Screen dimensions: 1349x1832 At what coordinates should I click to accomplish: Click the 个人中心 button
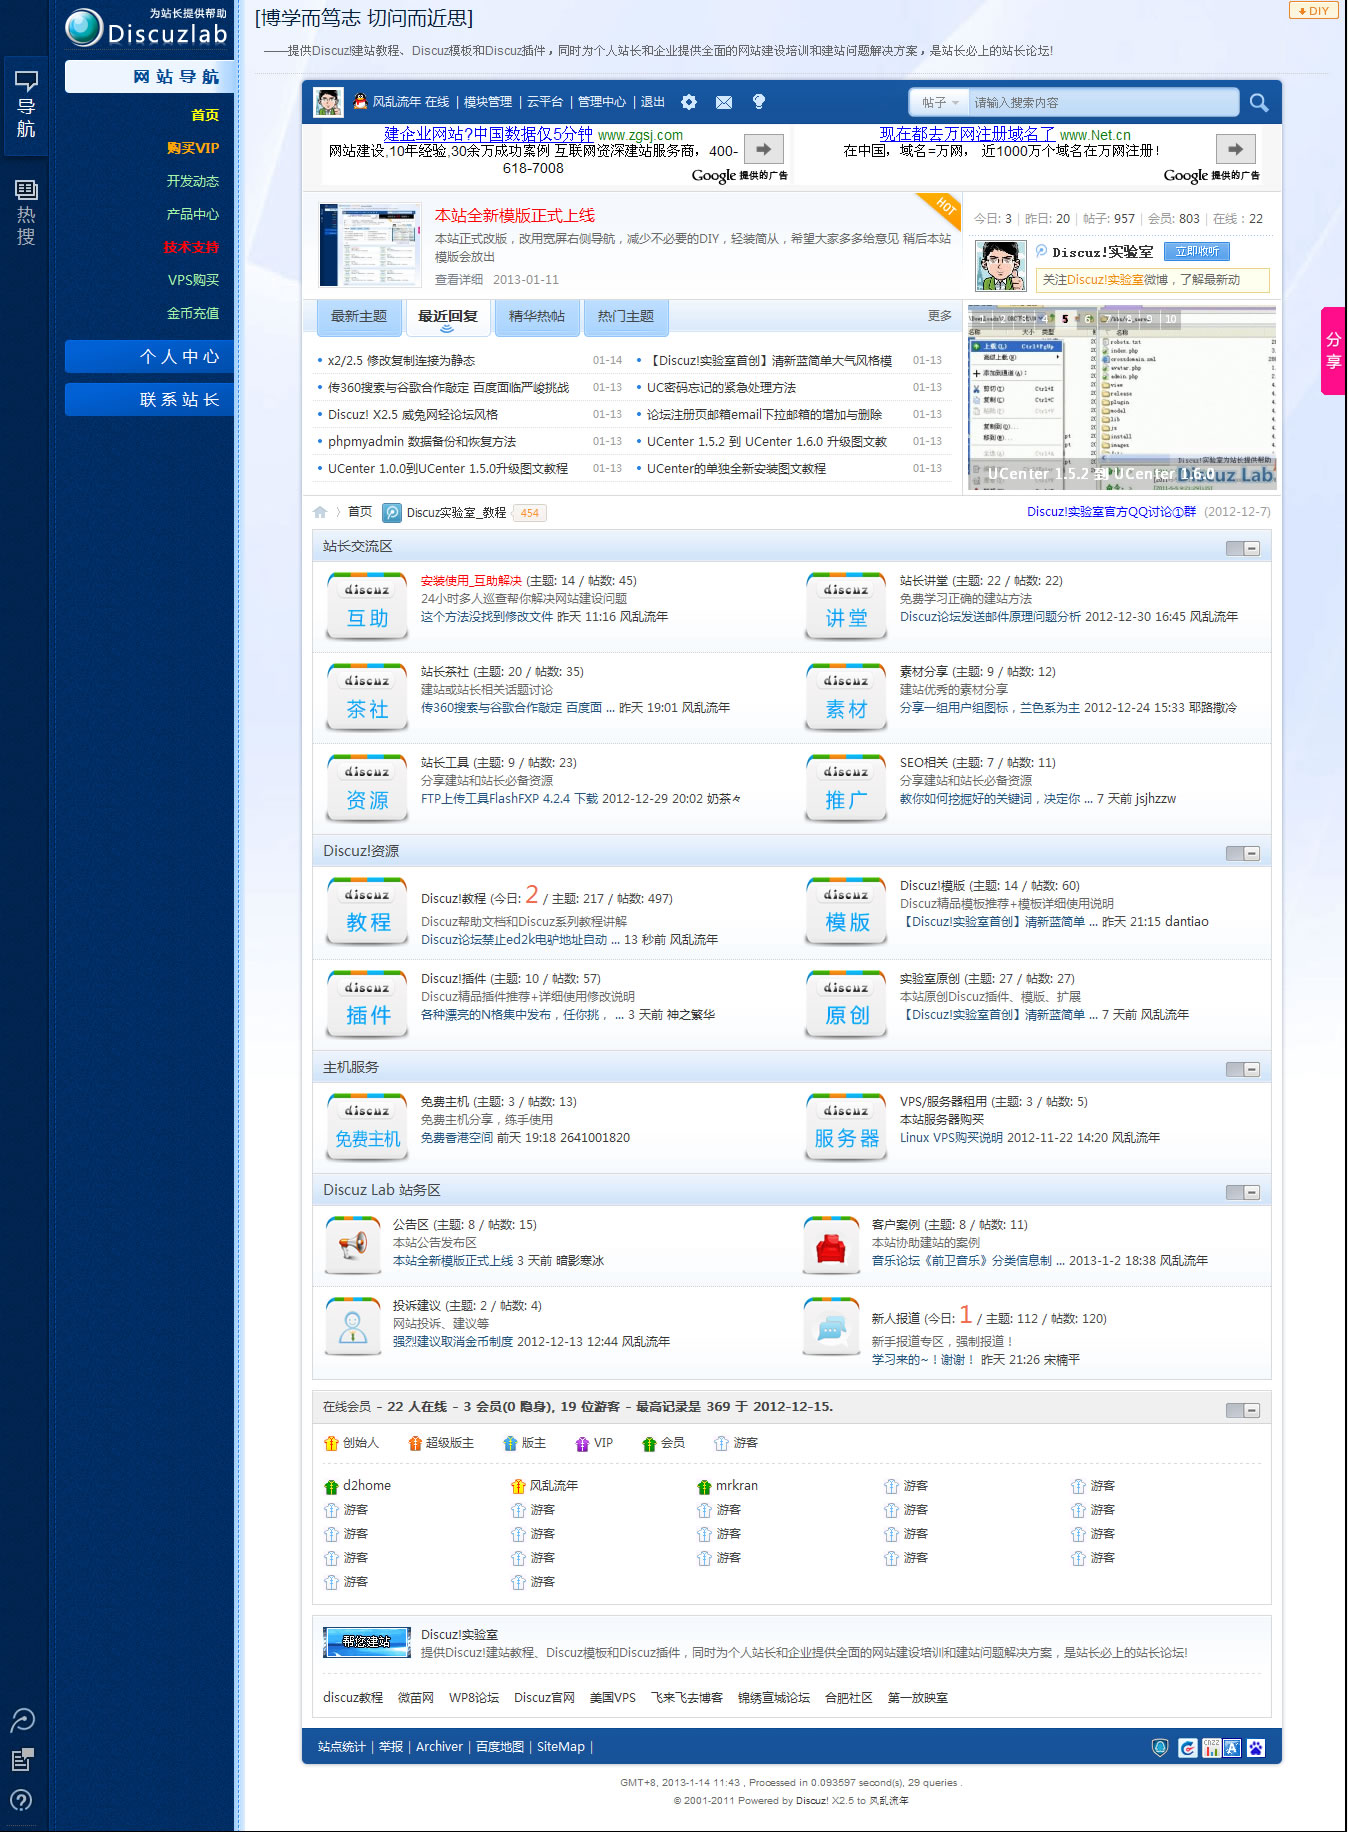(149, 357)
